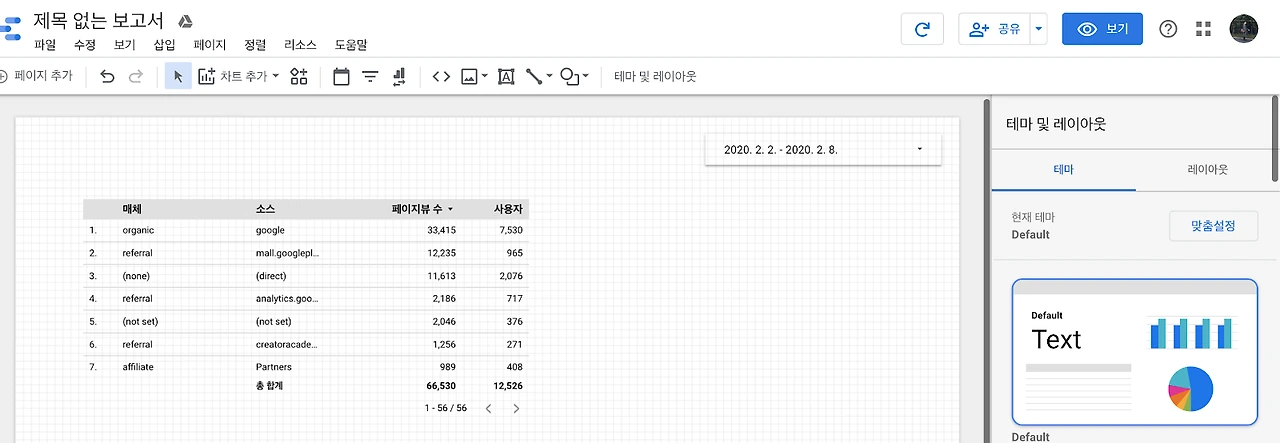This screenshot has height=443, width=1280.
Task: Select the Default theme thumbnail
Action: coord(1134,352)
